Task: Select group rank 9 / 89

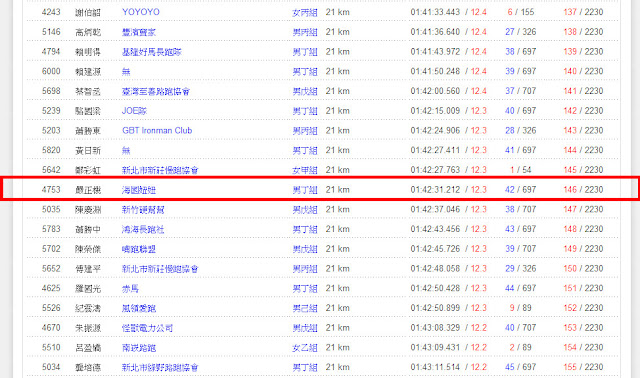Action: coord(520,308)
